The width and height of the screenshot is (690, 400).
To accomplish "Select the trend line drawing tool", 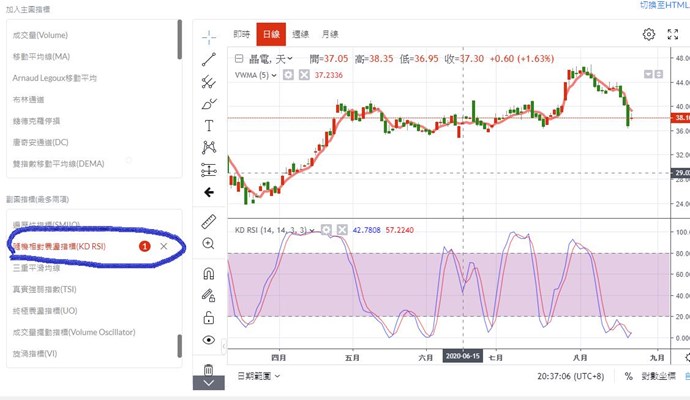I will click(x=209, y=58).
